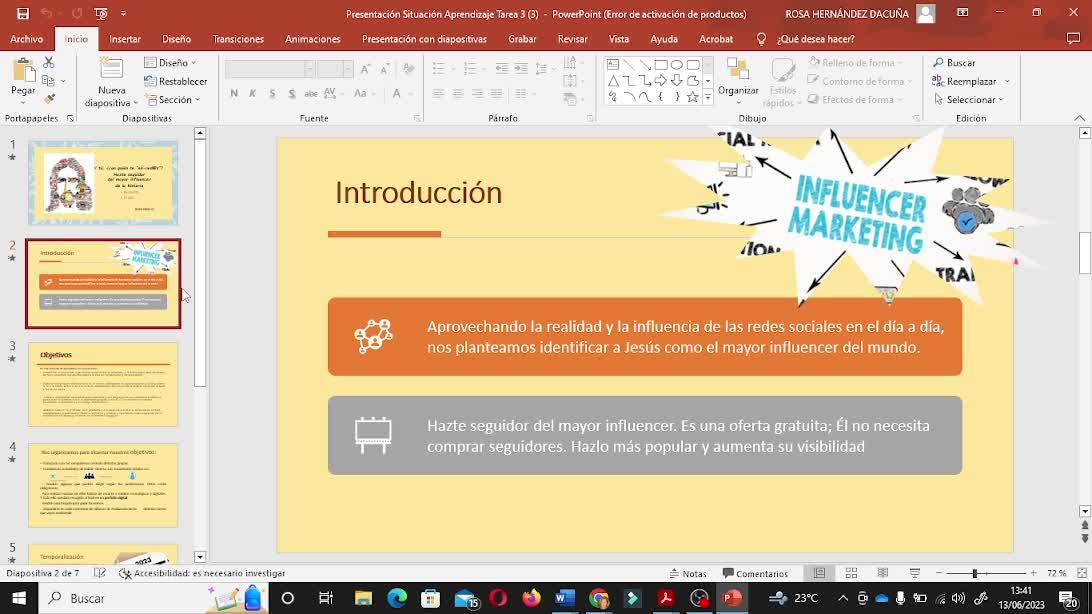
Task: Toggle the Notas pane
Action: click(x=688, y=574)
